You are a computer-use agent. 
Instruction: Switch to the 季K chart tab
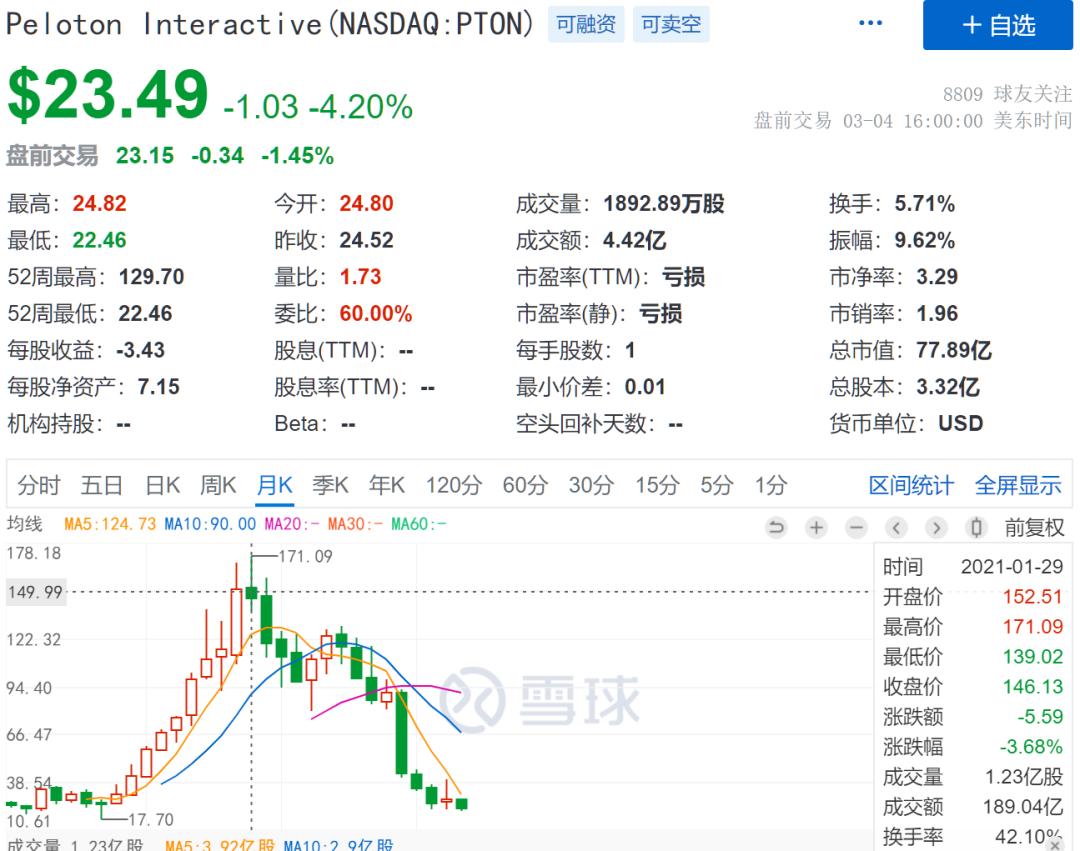(330, 485)
